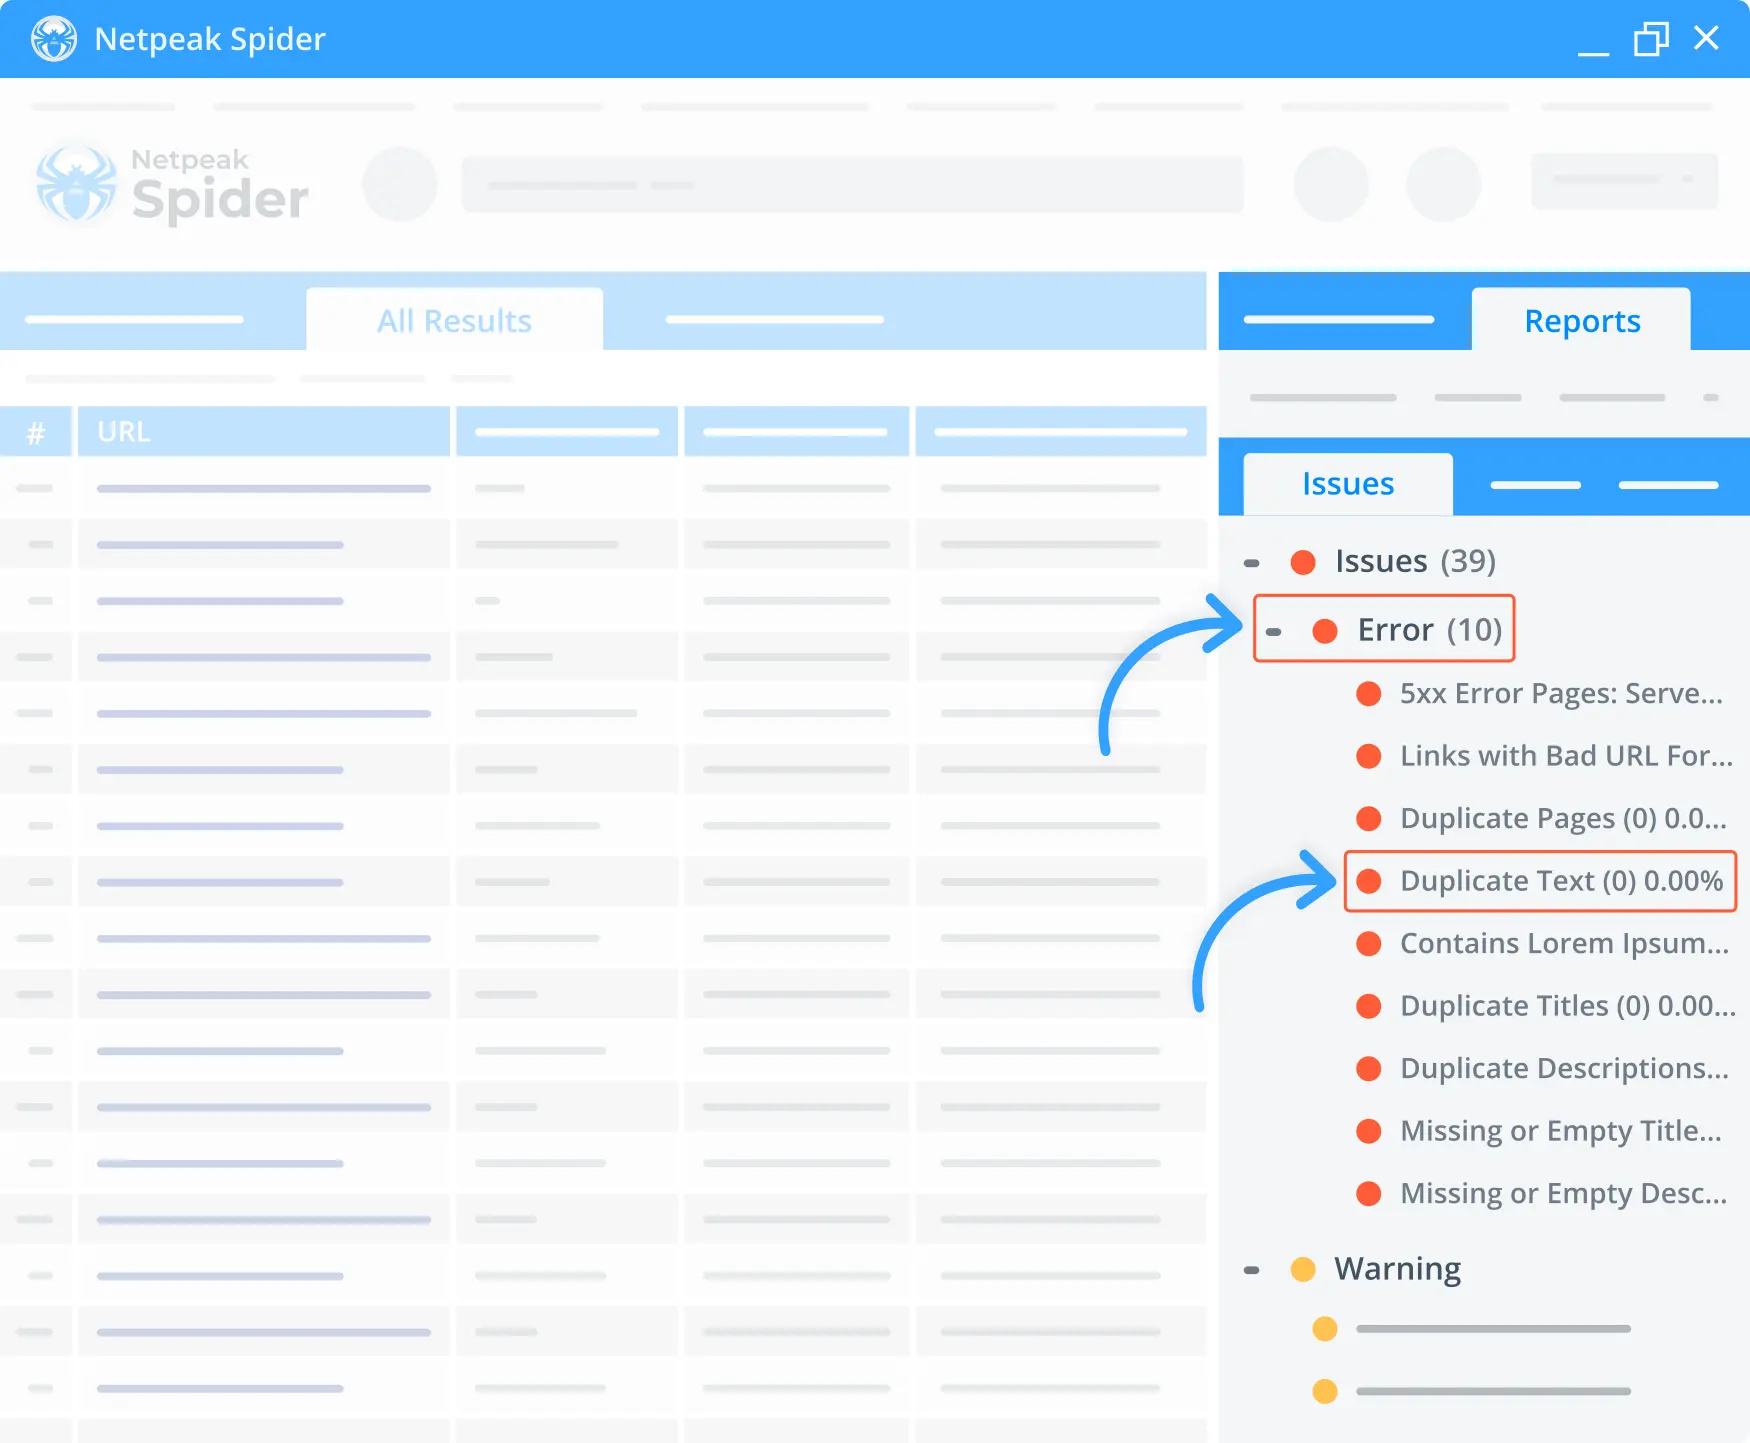Open the All Results tab
This screenshot has width=1750, height=1443.
click(454, 320)
